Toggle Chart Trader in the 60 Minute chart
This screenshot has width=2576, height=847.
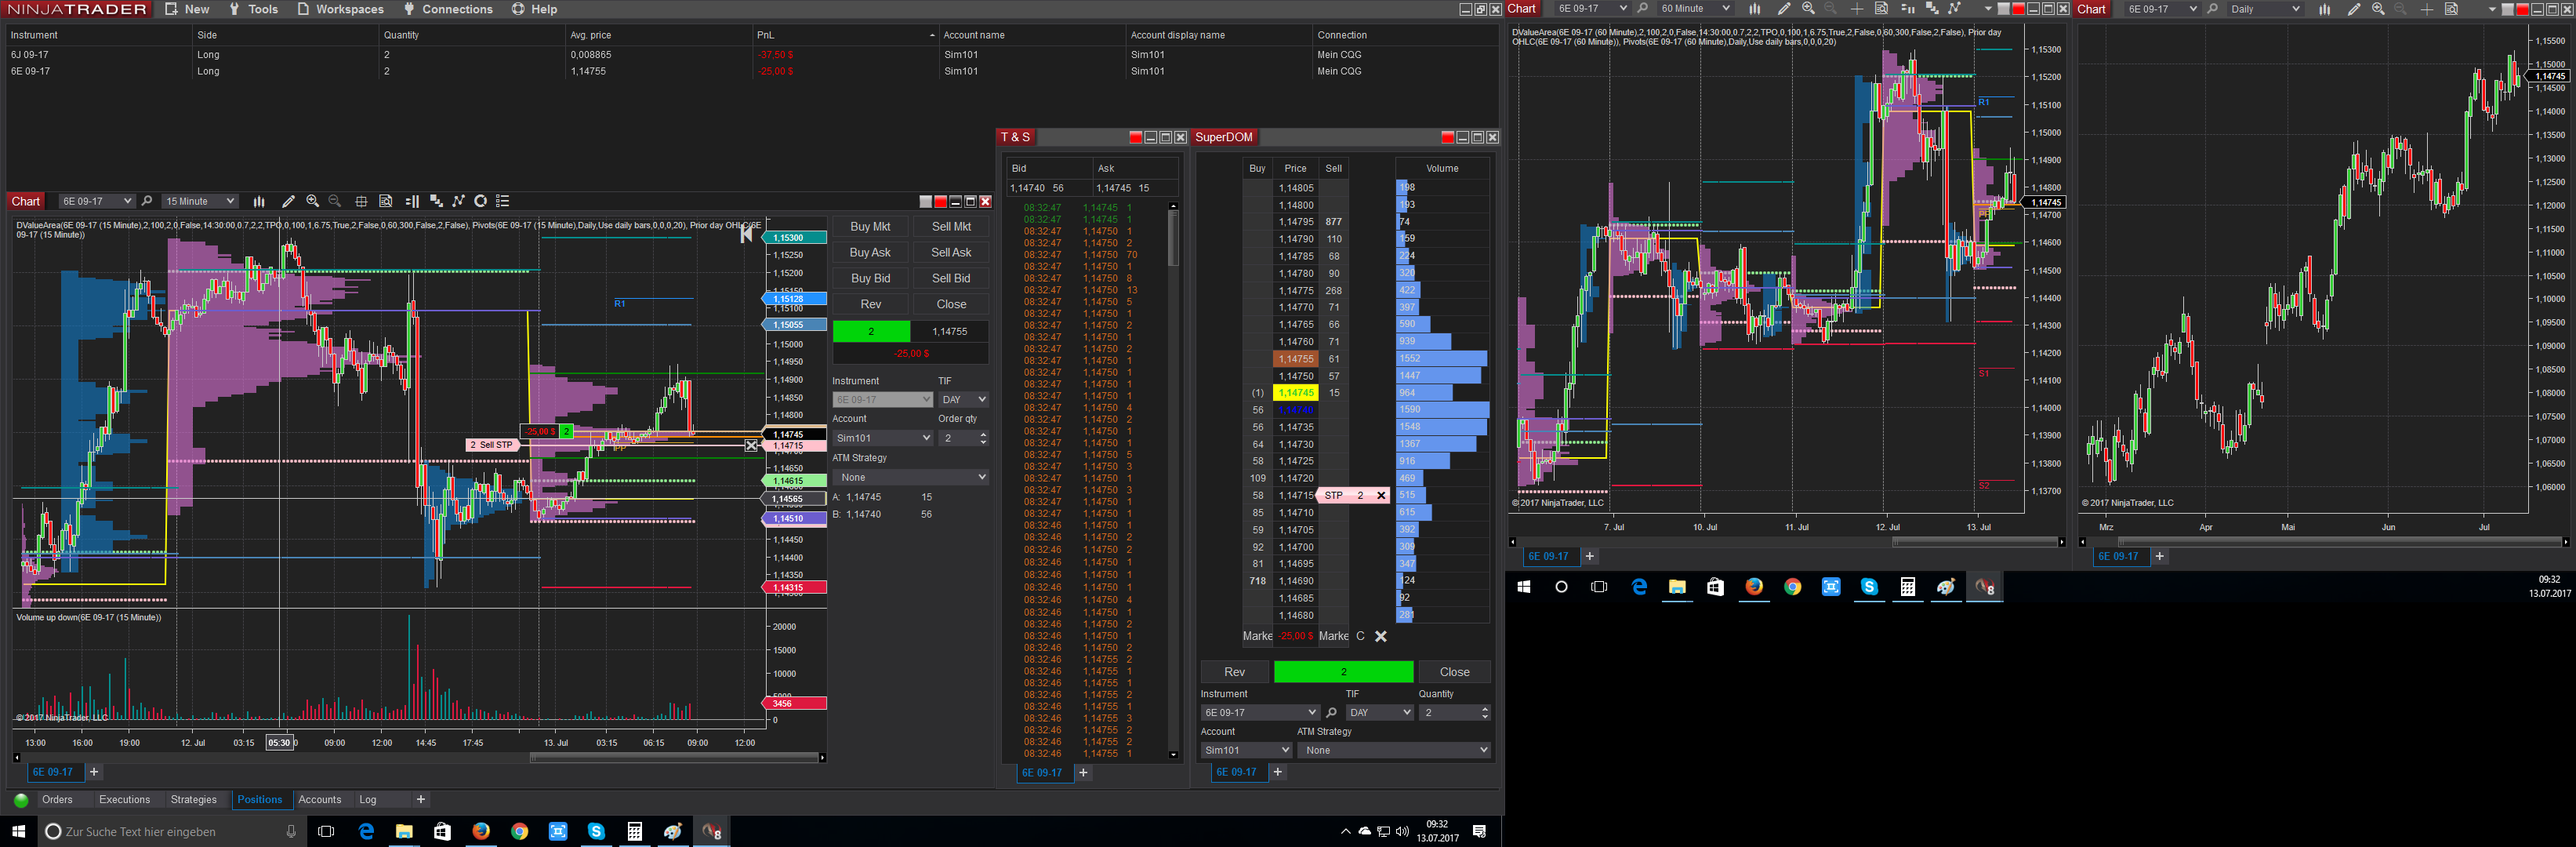click(1907, 9)
